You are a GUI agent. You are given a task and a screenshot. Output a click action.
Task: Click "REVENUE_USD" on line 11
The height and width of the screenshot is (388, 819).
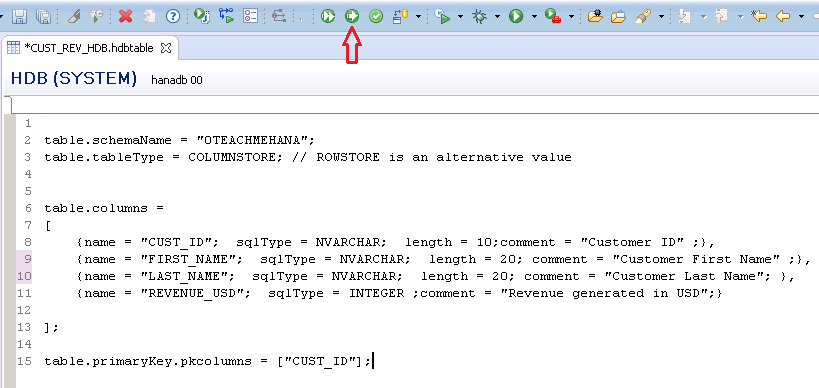click(x=196, y=293)
